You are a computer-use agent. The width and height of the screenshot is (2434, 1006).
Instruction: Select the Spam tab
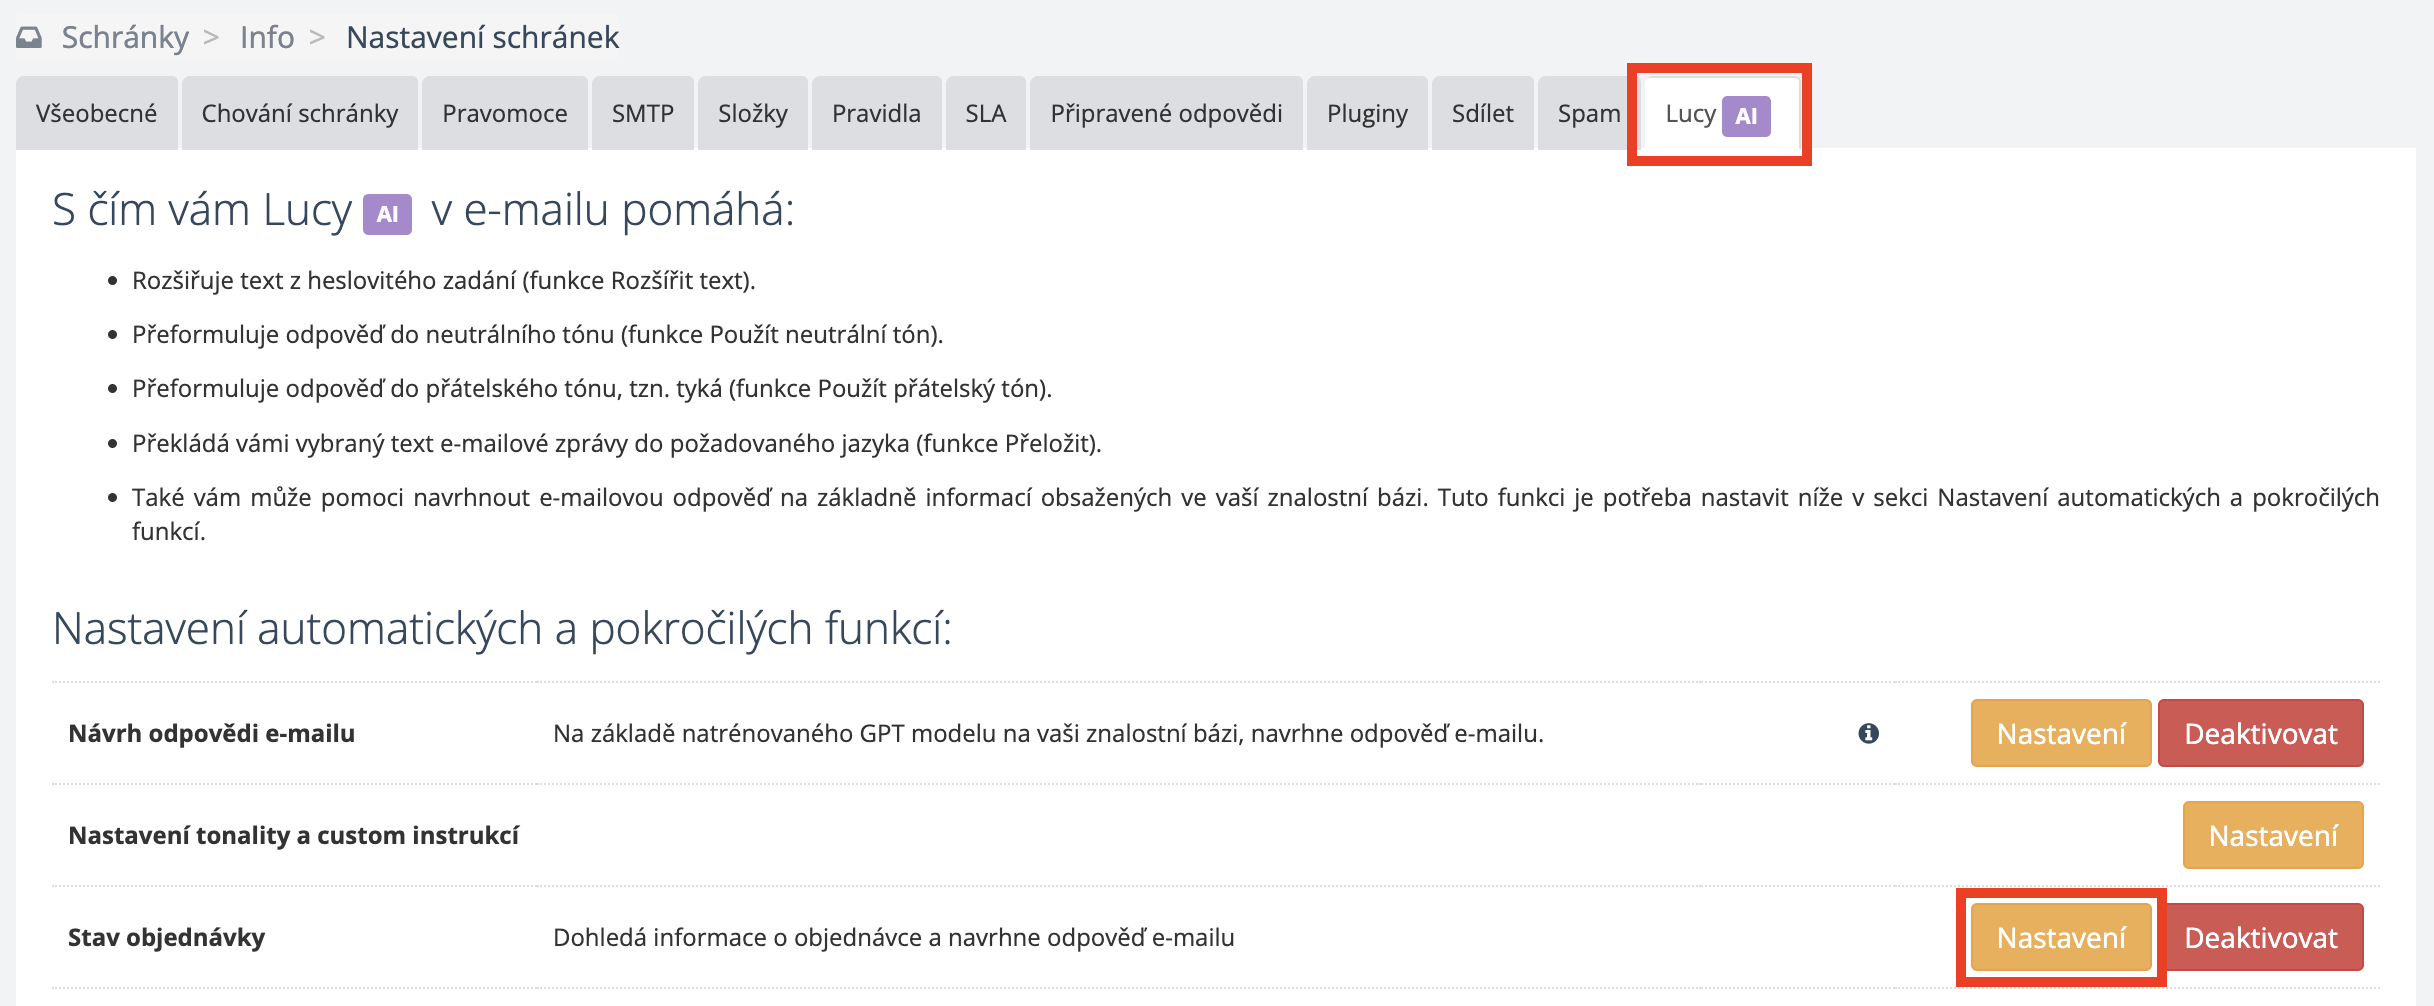1587,114
